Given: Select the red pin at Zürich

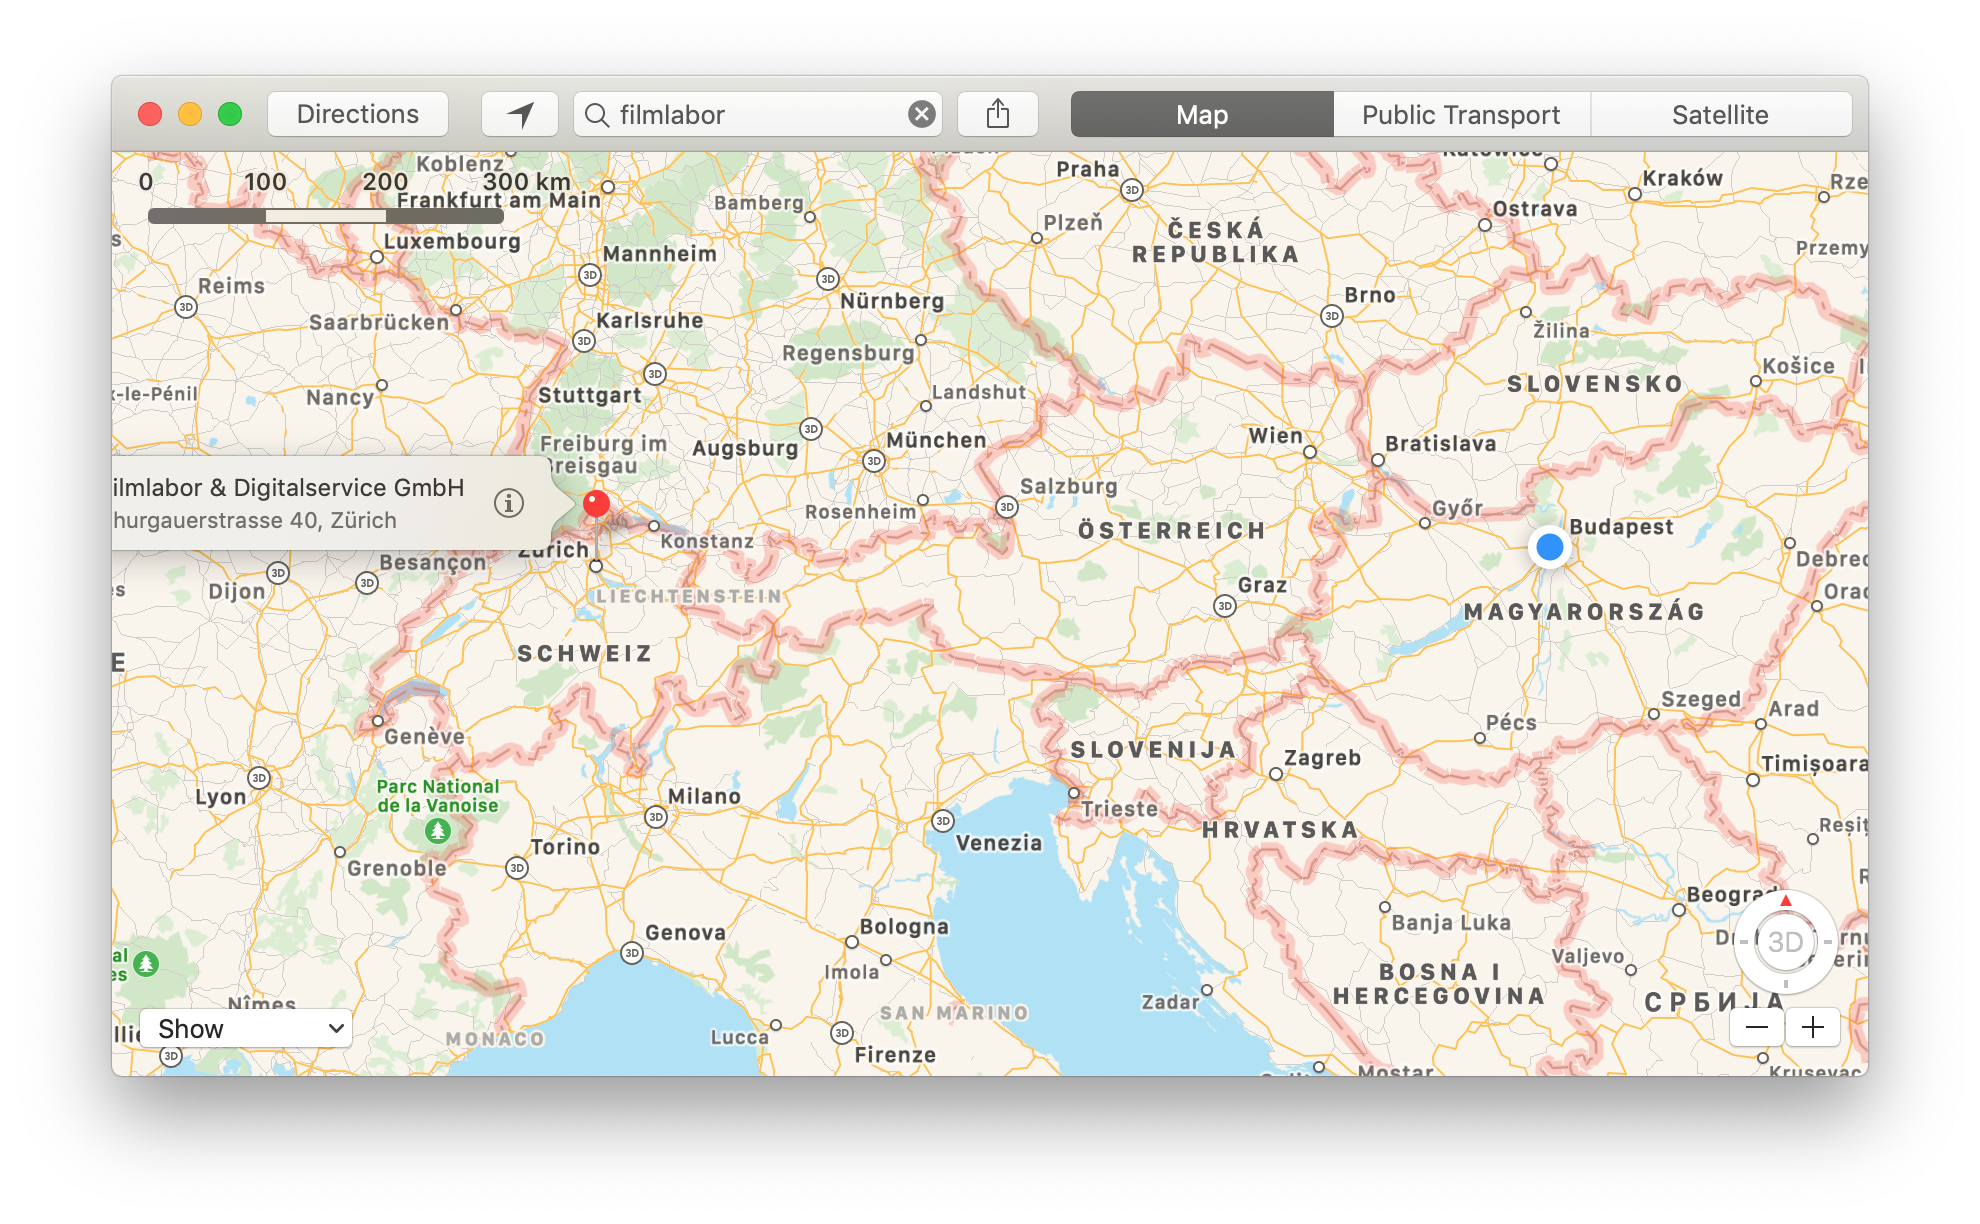Looking at the screenshot, I should [x=596, y=503].
